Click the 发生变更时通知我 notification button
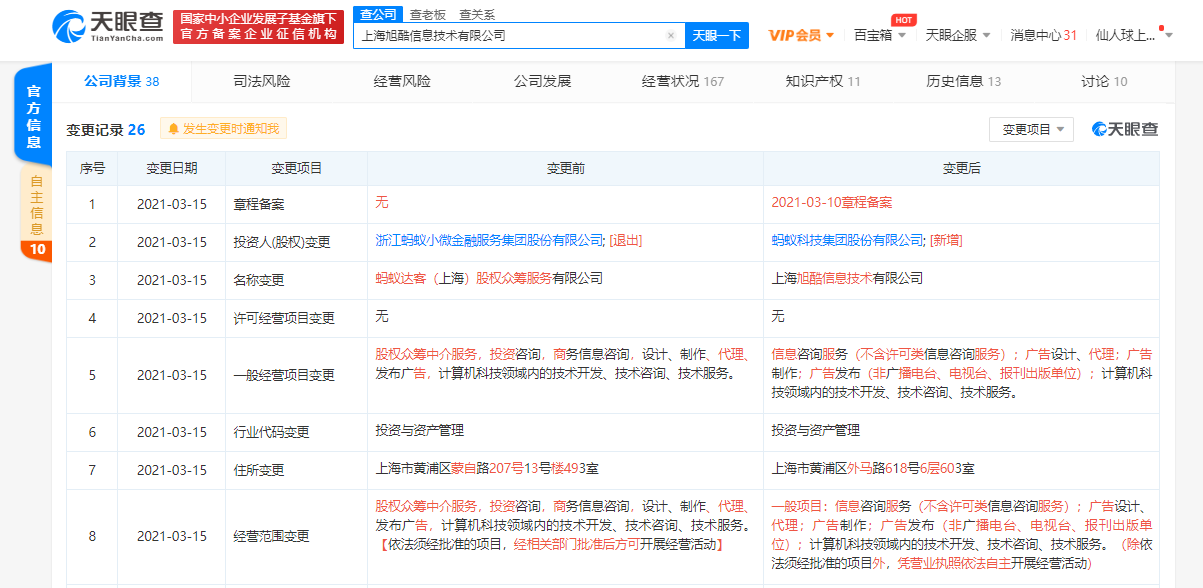 pyautogui.click(x=224, y=128)
